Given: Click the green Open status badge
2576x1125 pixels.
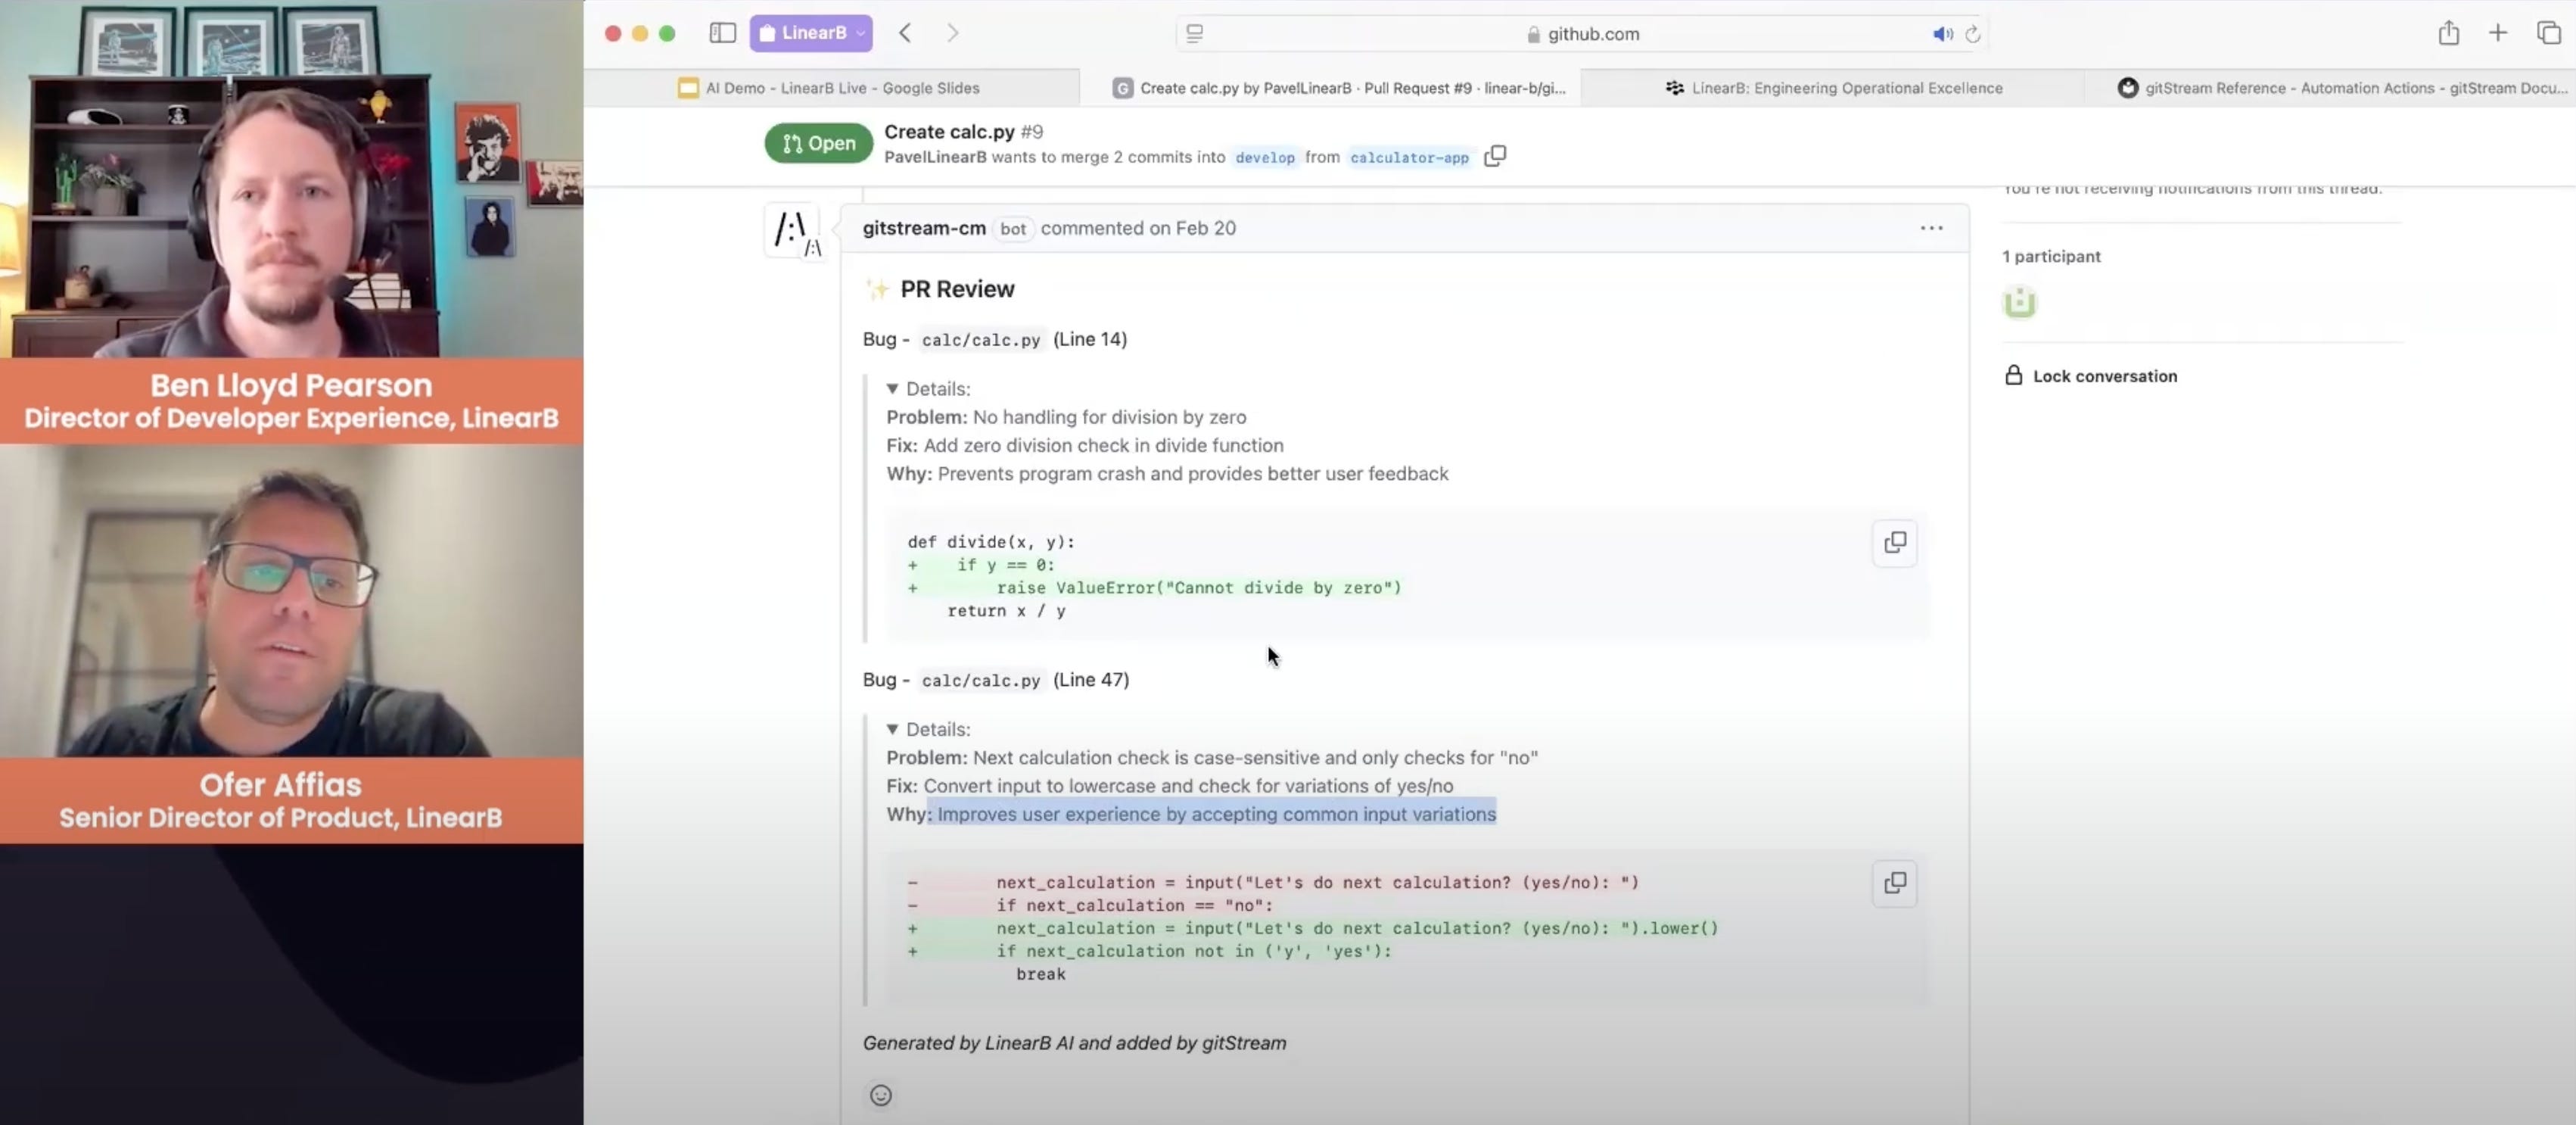Looking at the screenshot, I should (818, 143).
